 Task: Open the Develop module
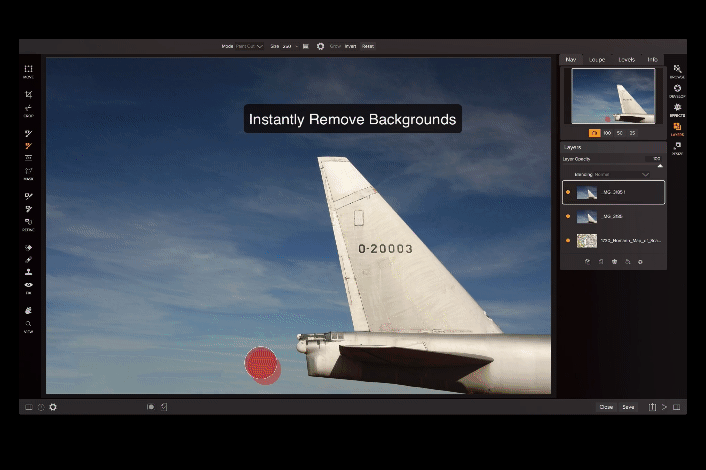(x=677, y=88)
